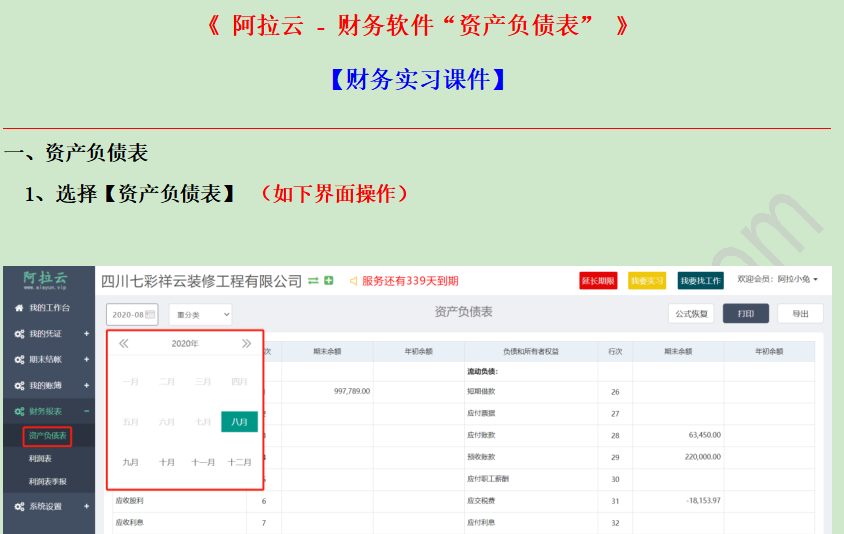The width and height of the screenshot is (844, 534).
Task: Click the 应收利息 row label
Action: (130, 522)
